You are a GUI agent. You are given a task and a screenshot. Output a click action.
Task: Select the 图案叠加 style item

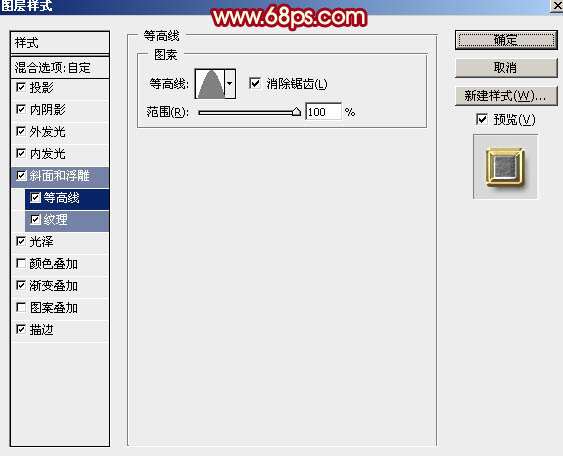[x=60, y=308]
